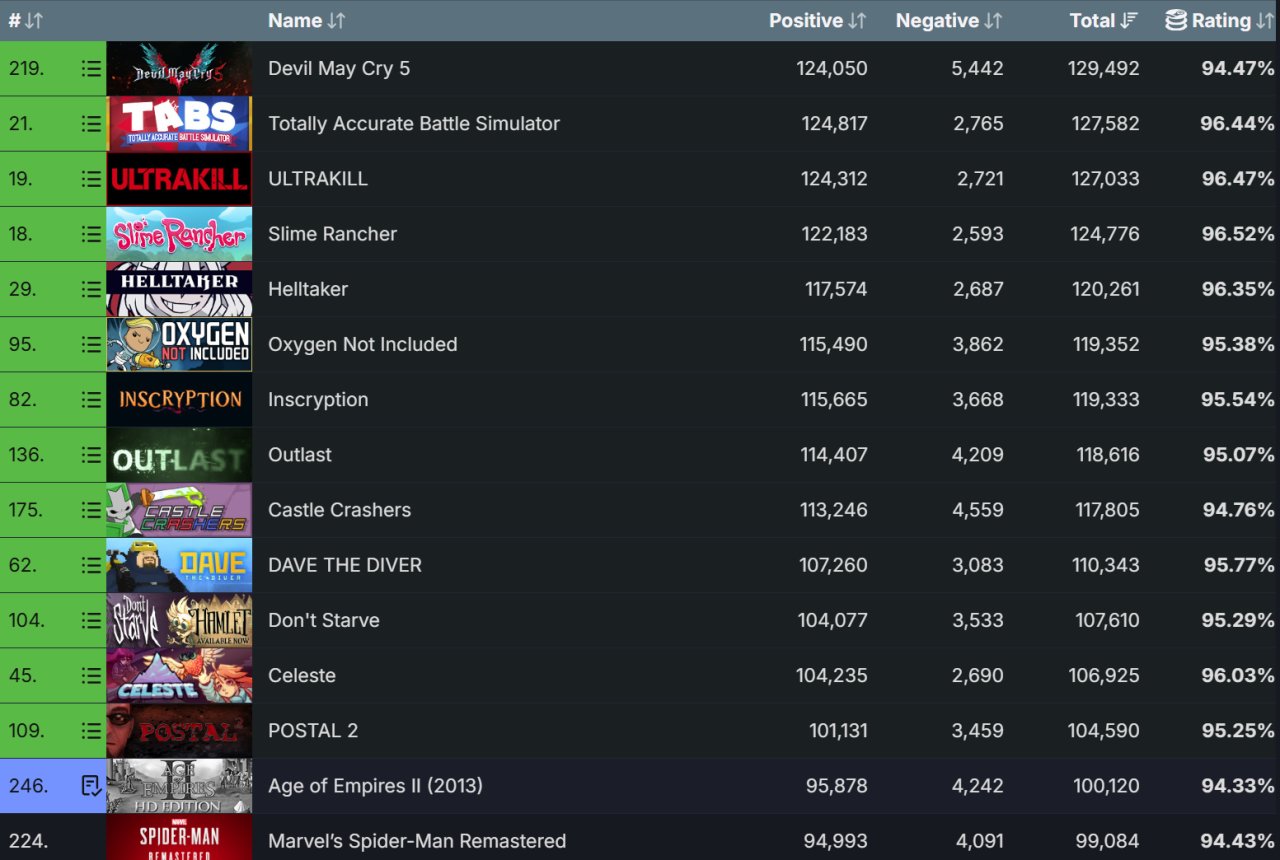Click the list icon in Devil May Cry 5 row
This screenshot has height=860, width=1280.
(x=91, y=69)
